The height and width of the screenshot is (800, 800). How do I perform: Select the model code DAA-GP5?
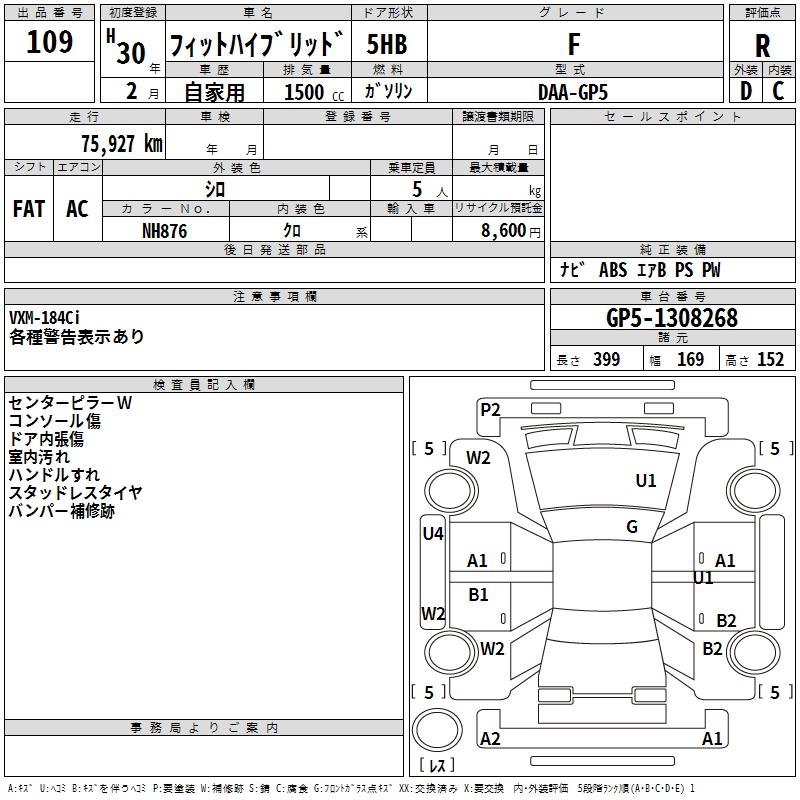pos(572,91)
